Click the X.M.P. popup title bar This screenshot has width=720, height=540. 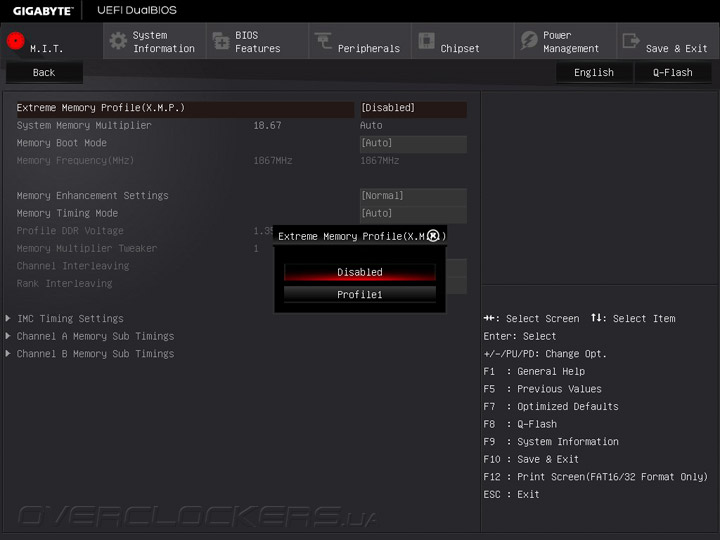360,236
